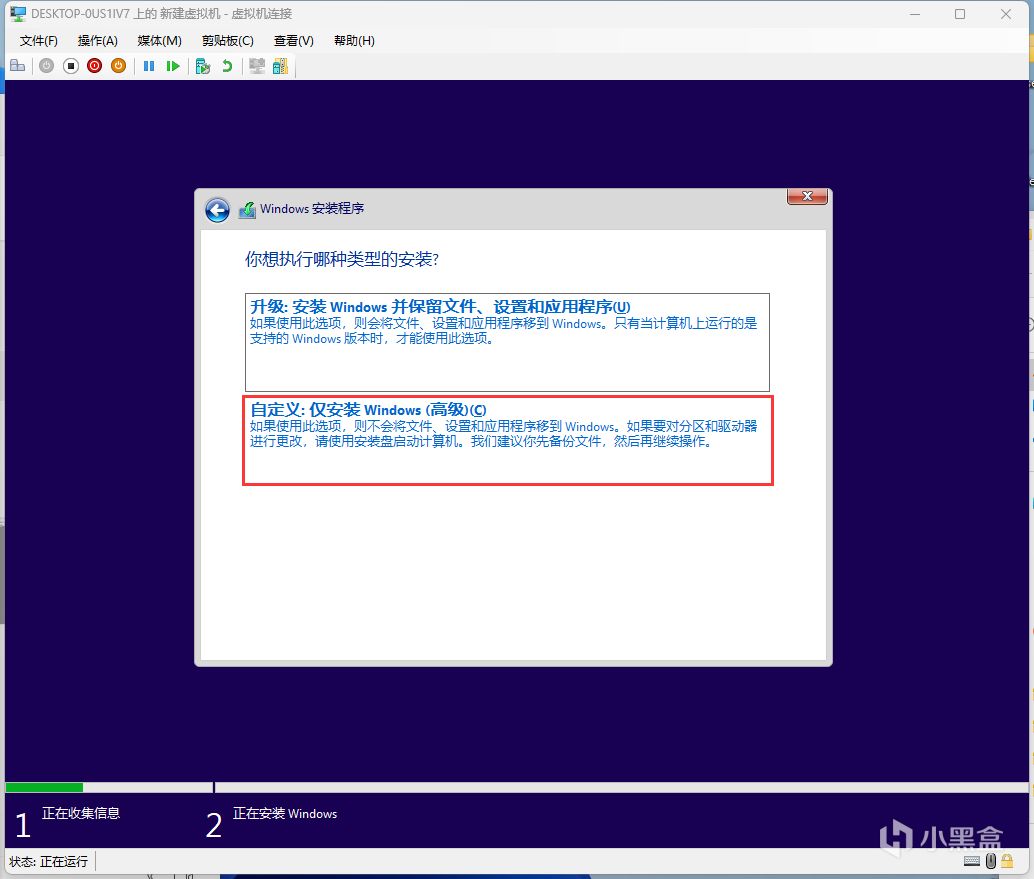This screenshot has height=879, width=1034.
Task: Click step label 正在收集信息
Action: [x=81, y=813]
